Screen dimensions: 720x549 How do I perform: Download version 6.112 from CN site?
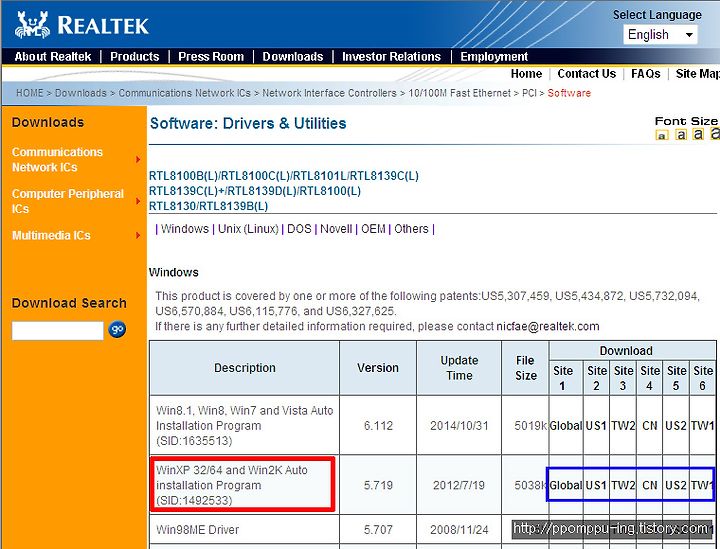649,426
